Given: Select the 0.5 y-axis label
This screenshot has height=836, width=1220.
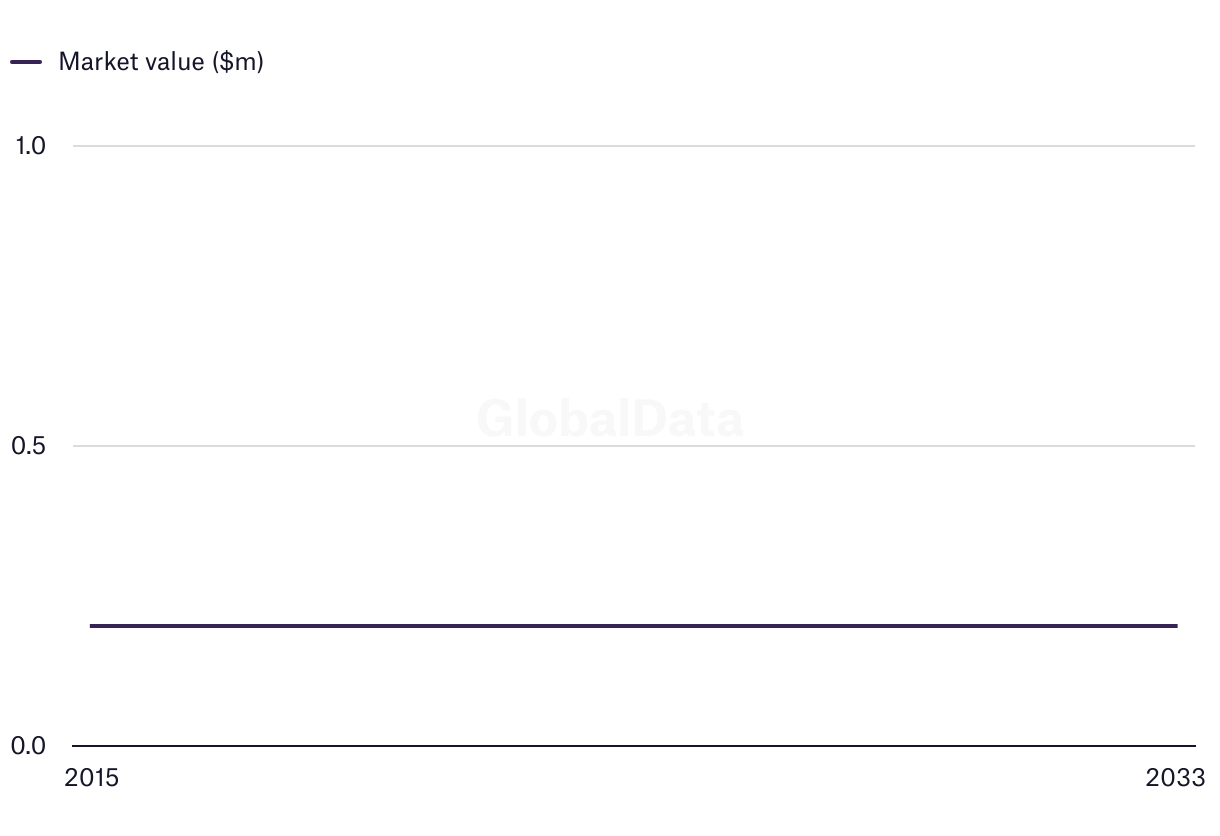Looking at the screenshot, I should [30, 446].
